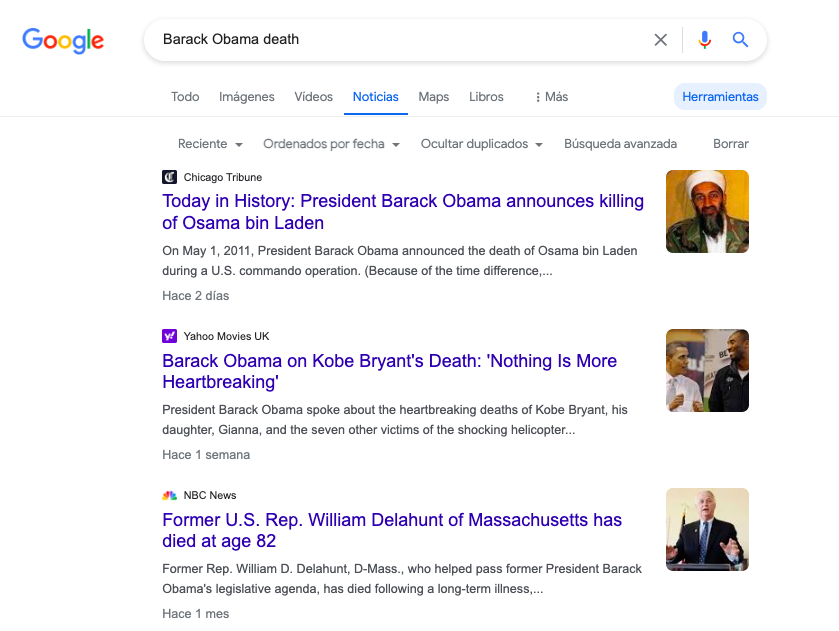Screen dimensions: 839x631
Task: Switch to the Vídeos tab
Action: point(314,97)
